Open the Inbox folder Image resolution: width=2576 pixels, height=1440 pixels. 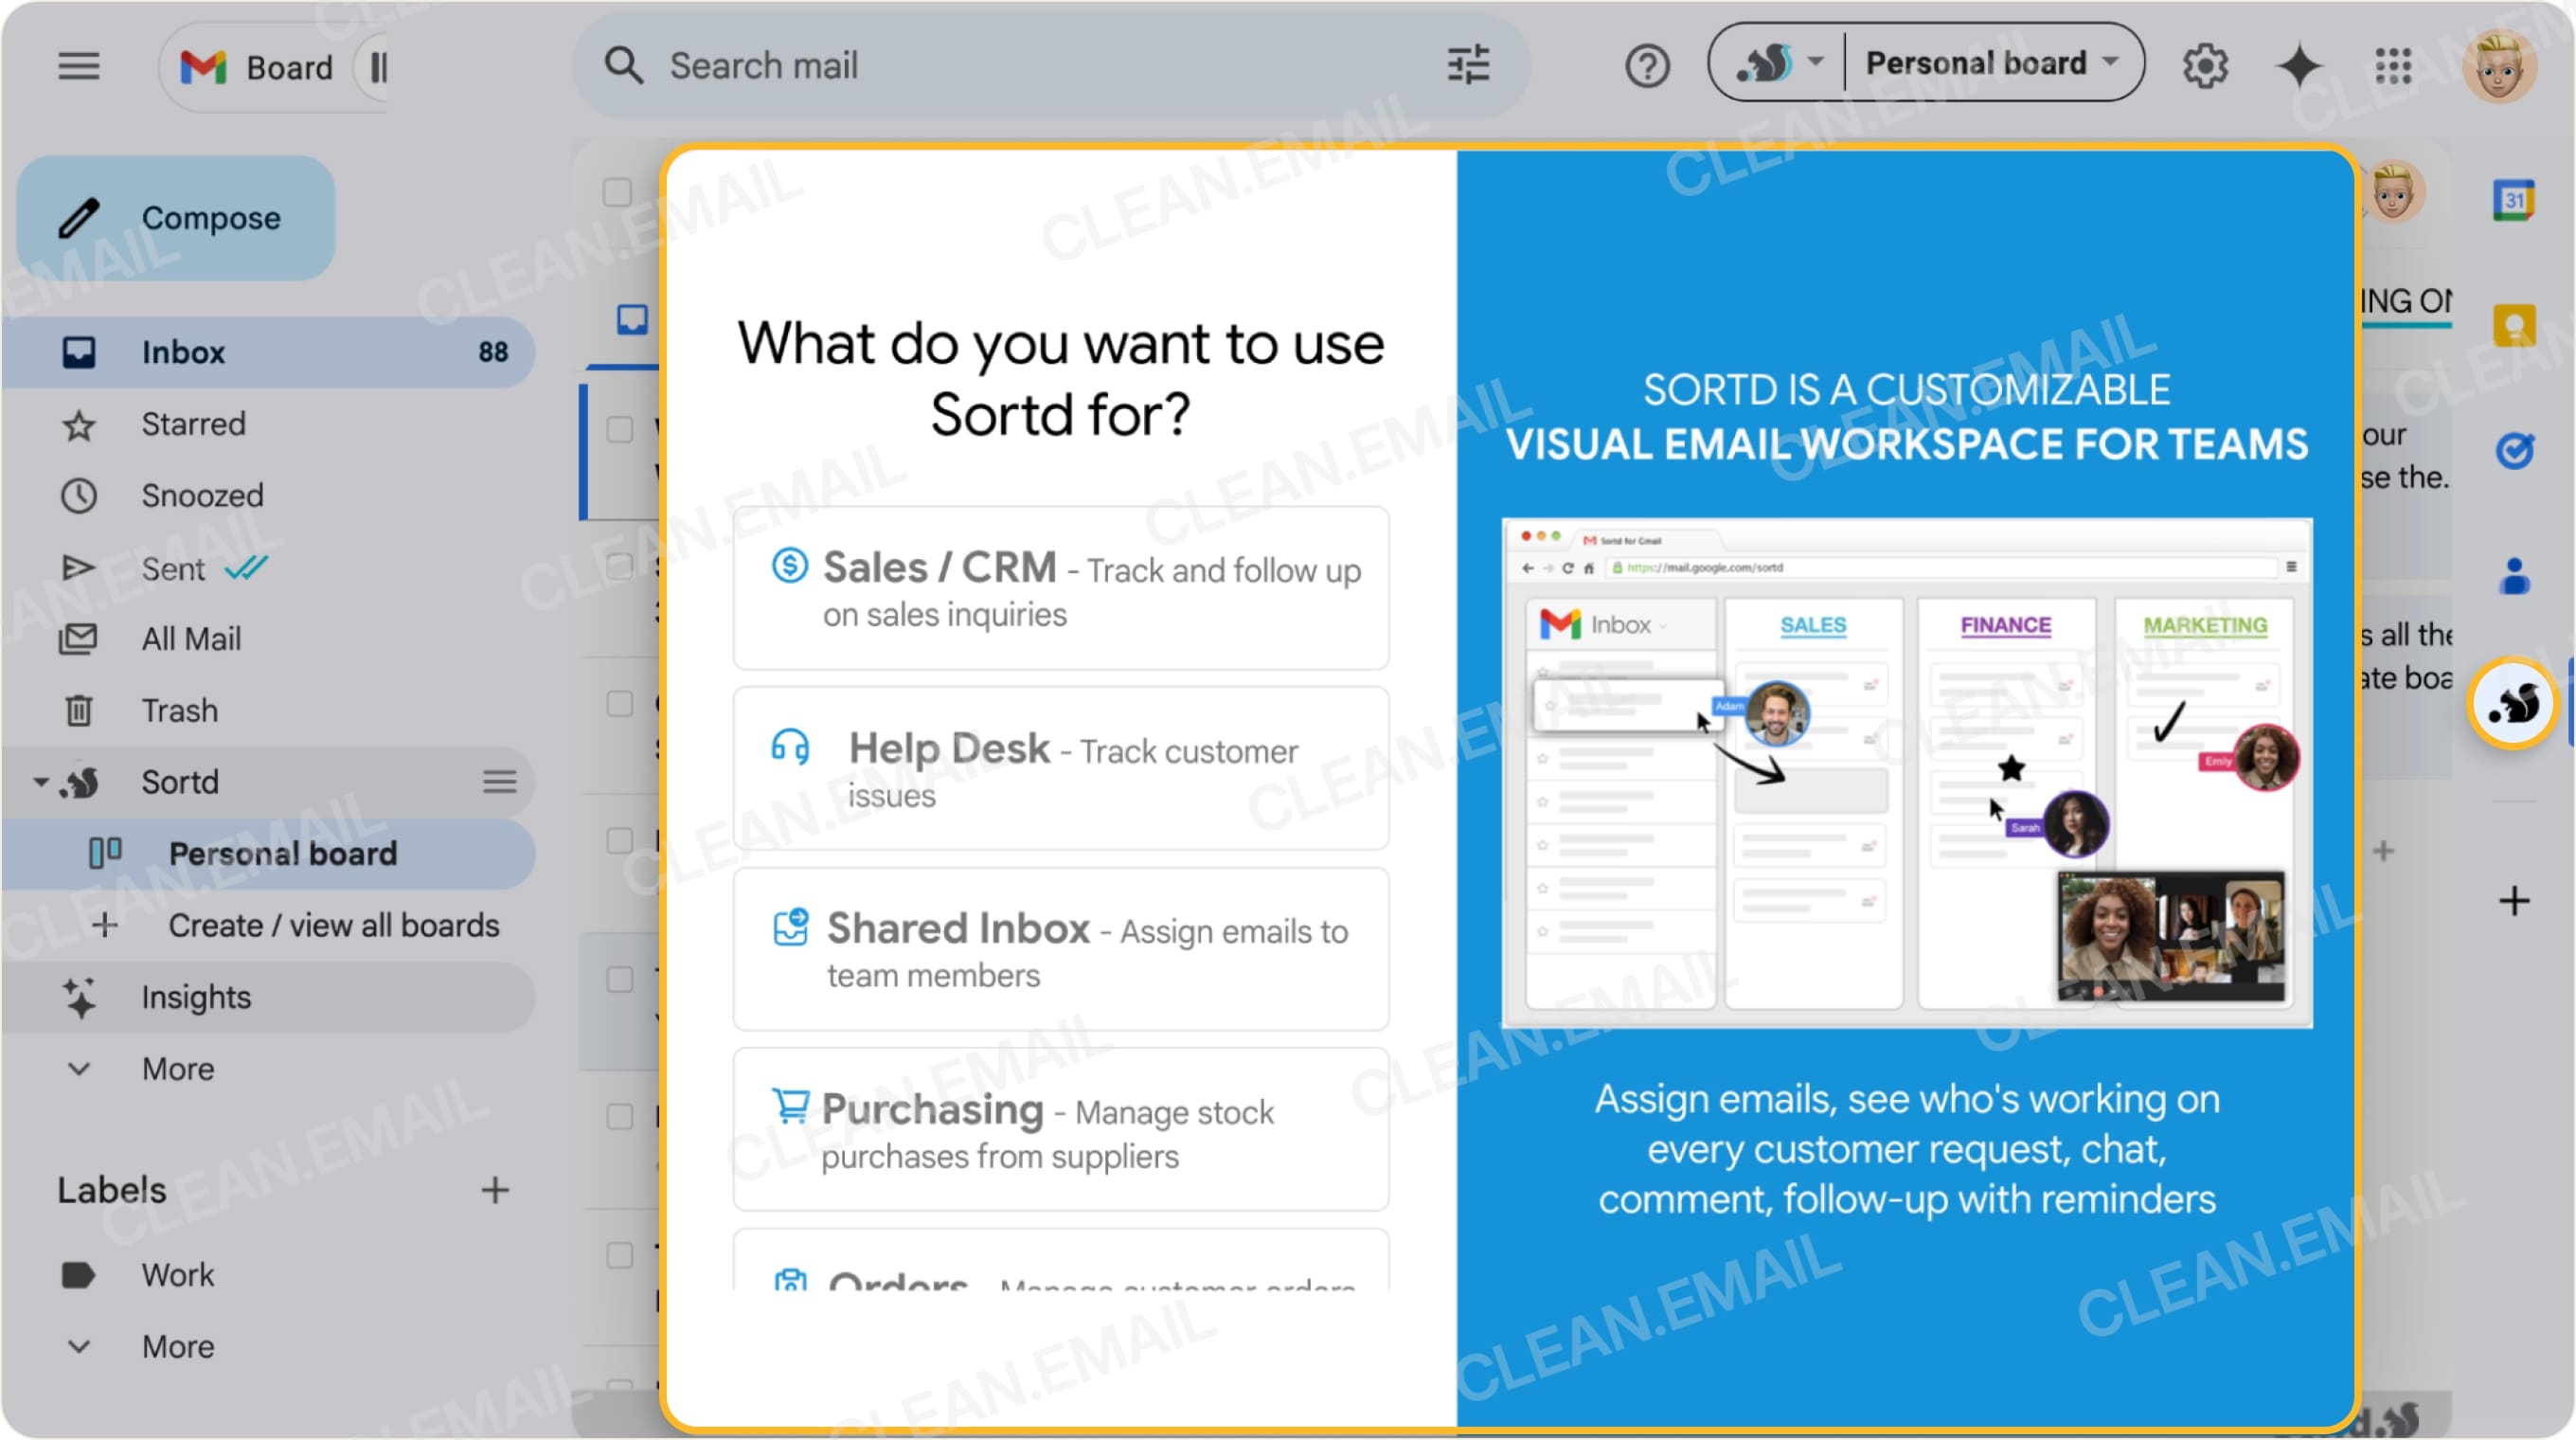(184, 351)
